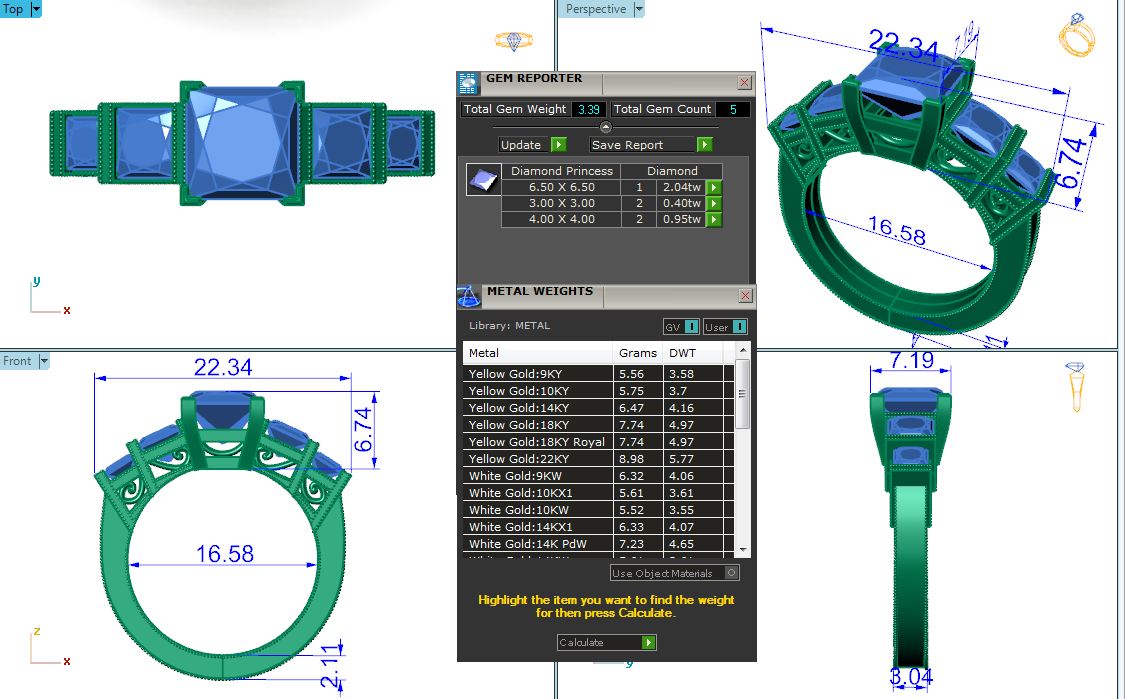This screenshot has width=1125, height=699.
Task: Click the Perspective viewport ring display icon
Action: pos(1078,37)
